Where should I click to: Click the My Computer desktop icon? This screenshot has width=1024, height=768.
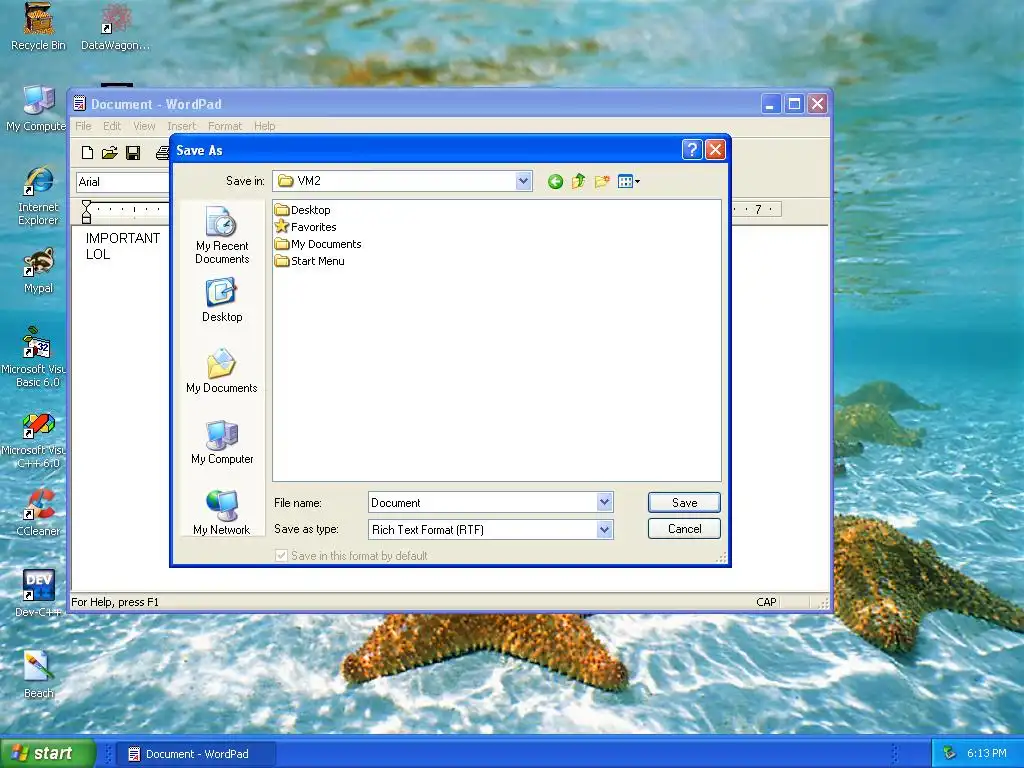click(x=36, y=108)
